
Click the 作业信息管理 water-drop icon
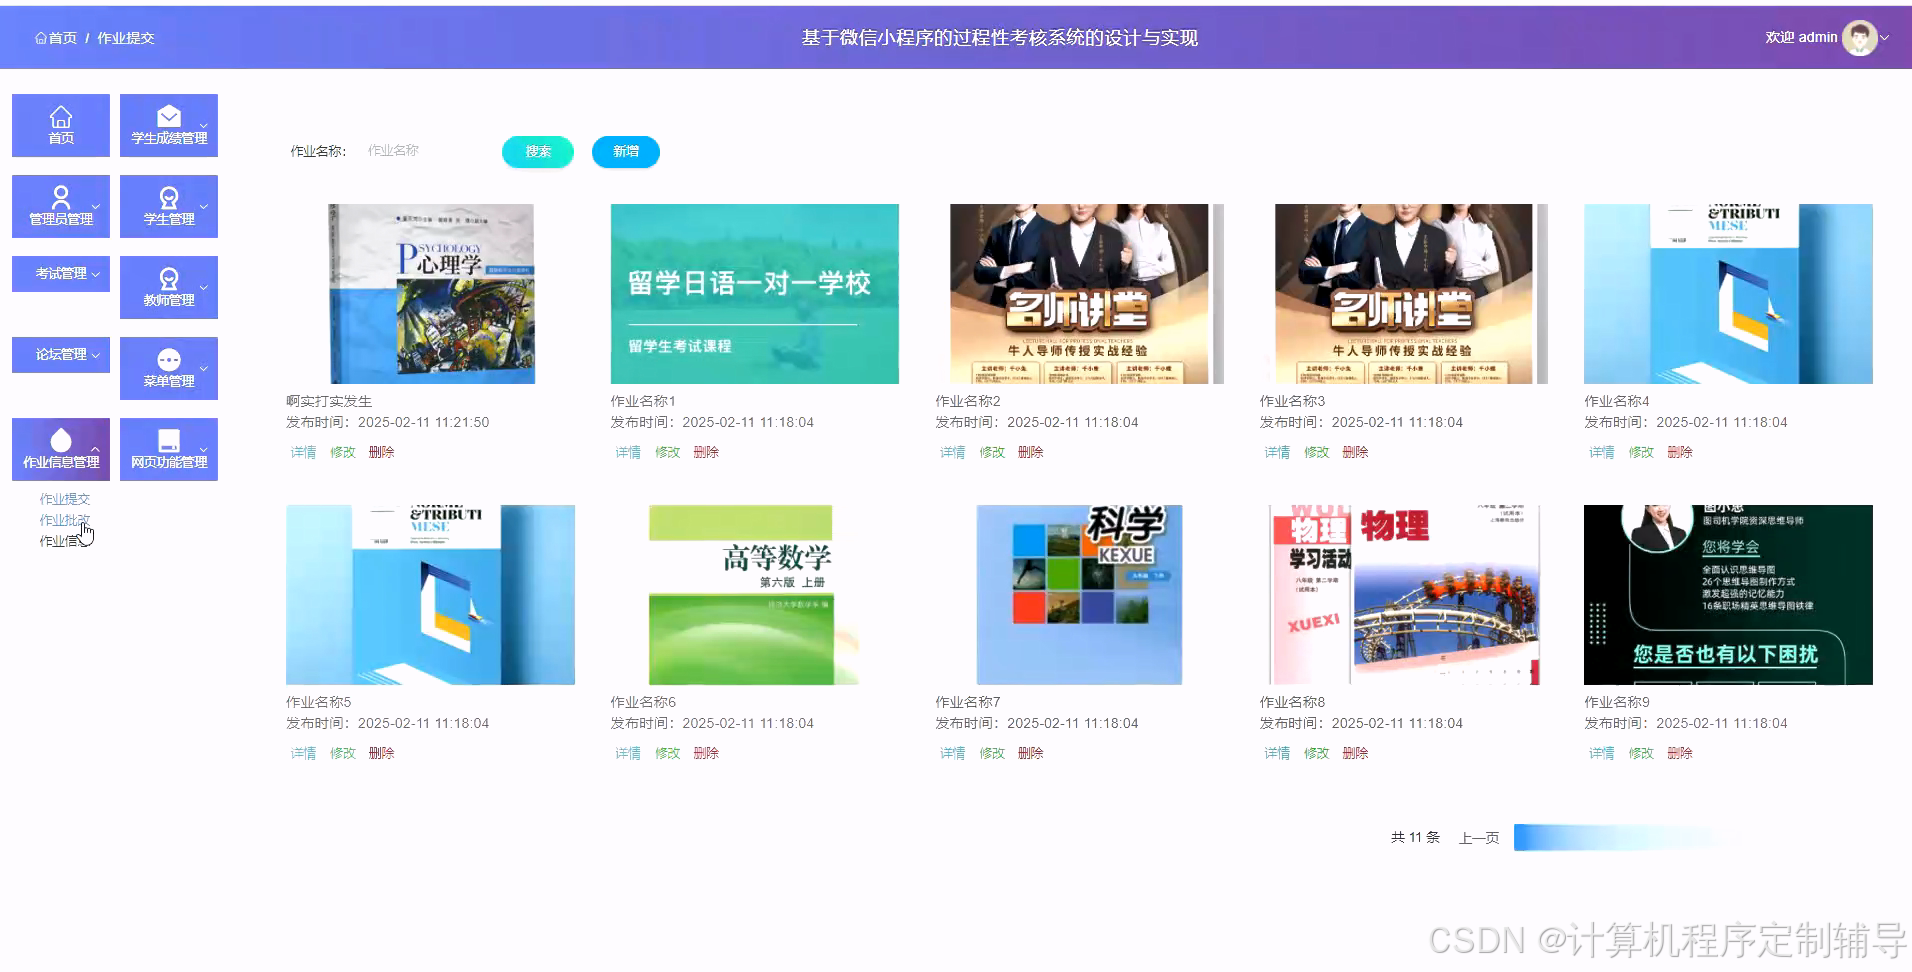point(60,440)
